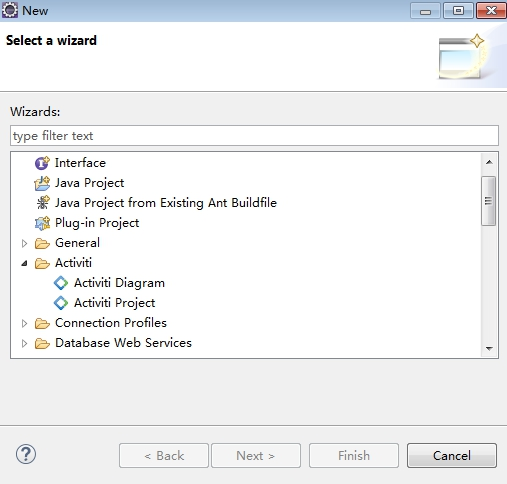Click the Eclipse icon in the title bar
Viewport: 507px width, 484px height.
click(x=10, y=10)
